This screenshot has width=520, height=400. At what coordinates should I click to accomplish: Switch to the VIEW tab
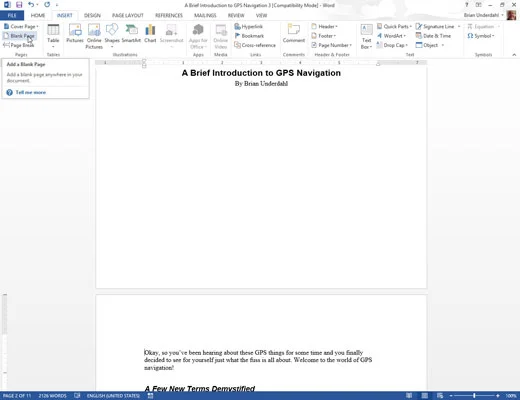261,15
